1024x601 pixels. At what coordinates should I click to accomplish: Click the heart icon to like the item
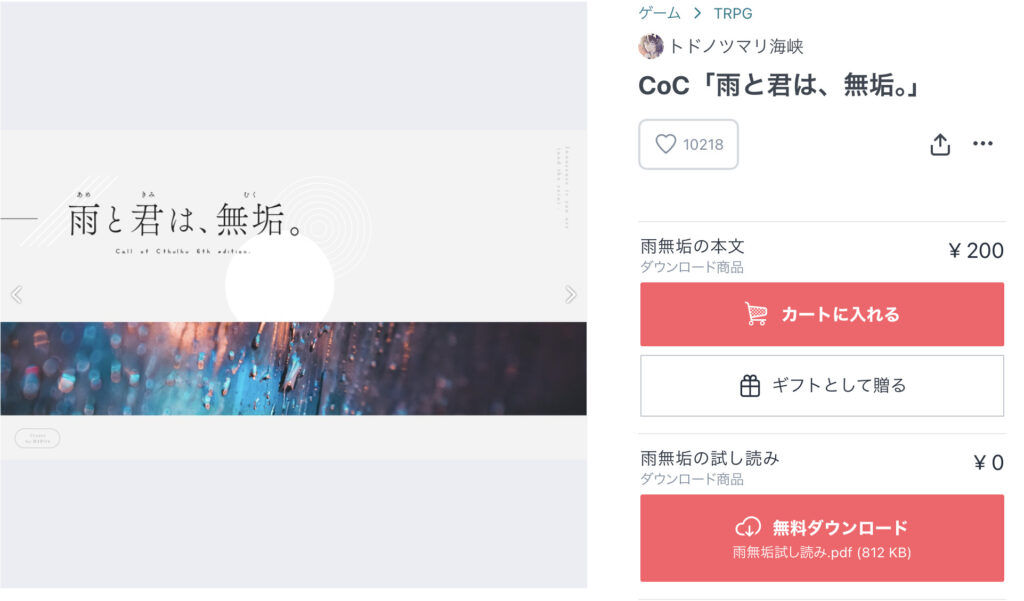665,144
